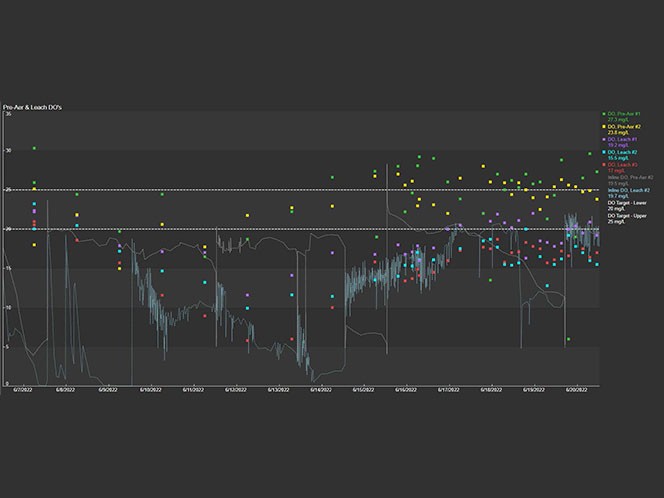Viewport: 664px width, 498px height.
Task: Toggle the Inline DO, Leach #2 series label
Action: (x=629, y=190)
